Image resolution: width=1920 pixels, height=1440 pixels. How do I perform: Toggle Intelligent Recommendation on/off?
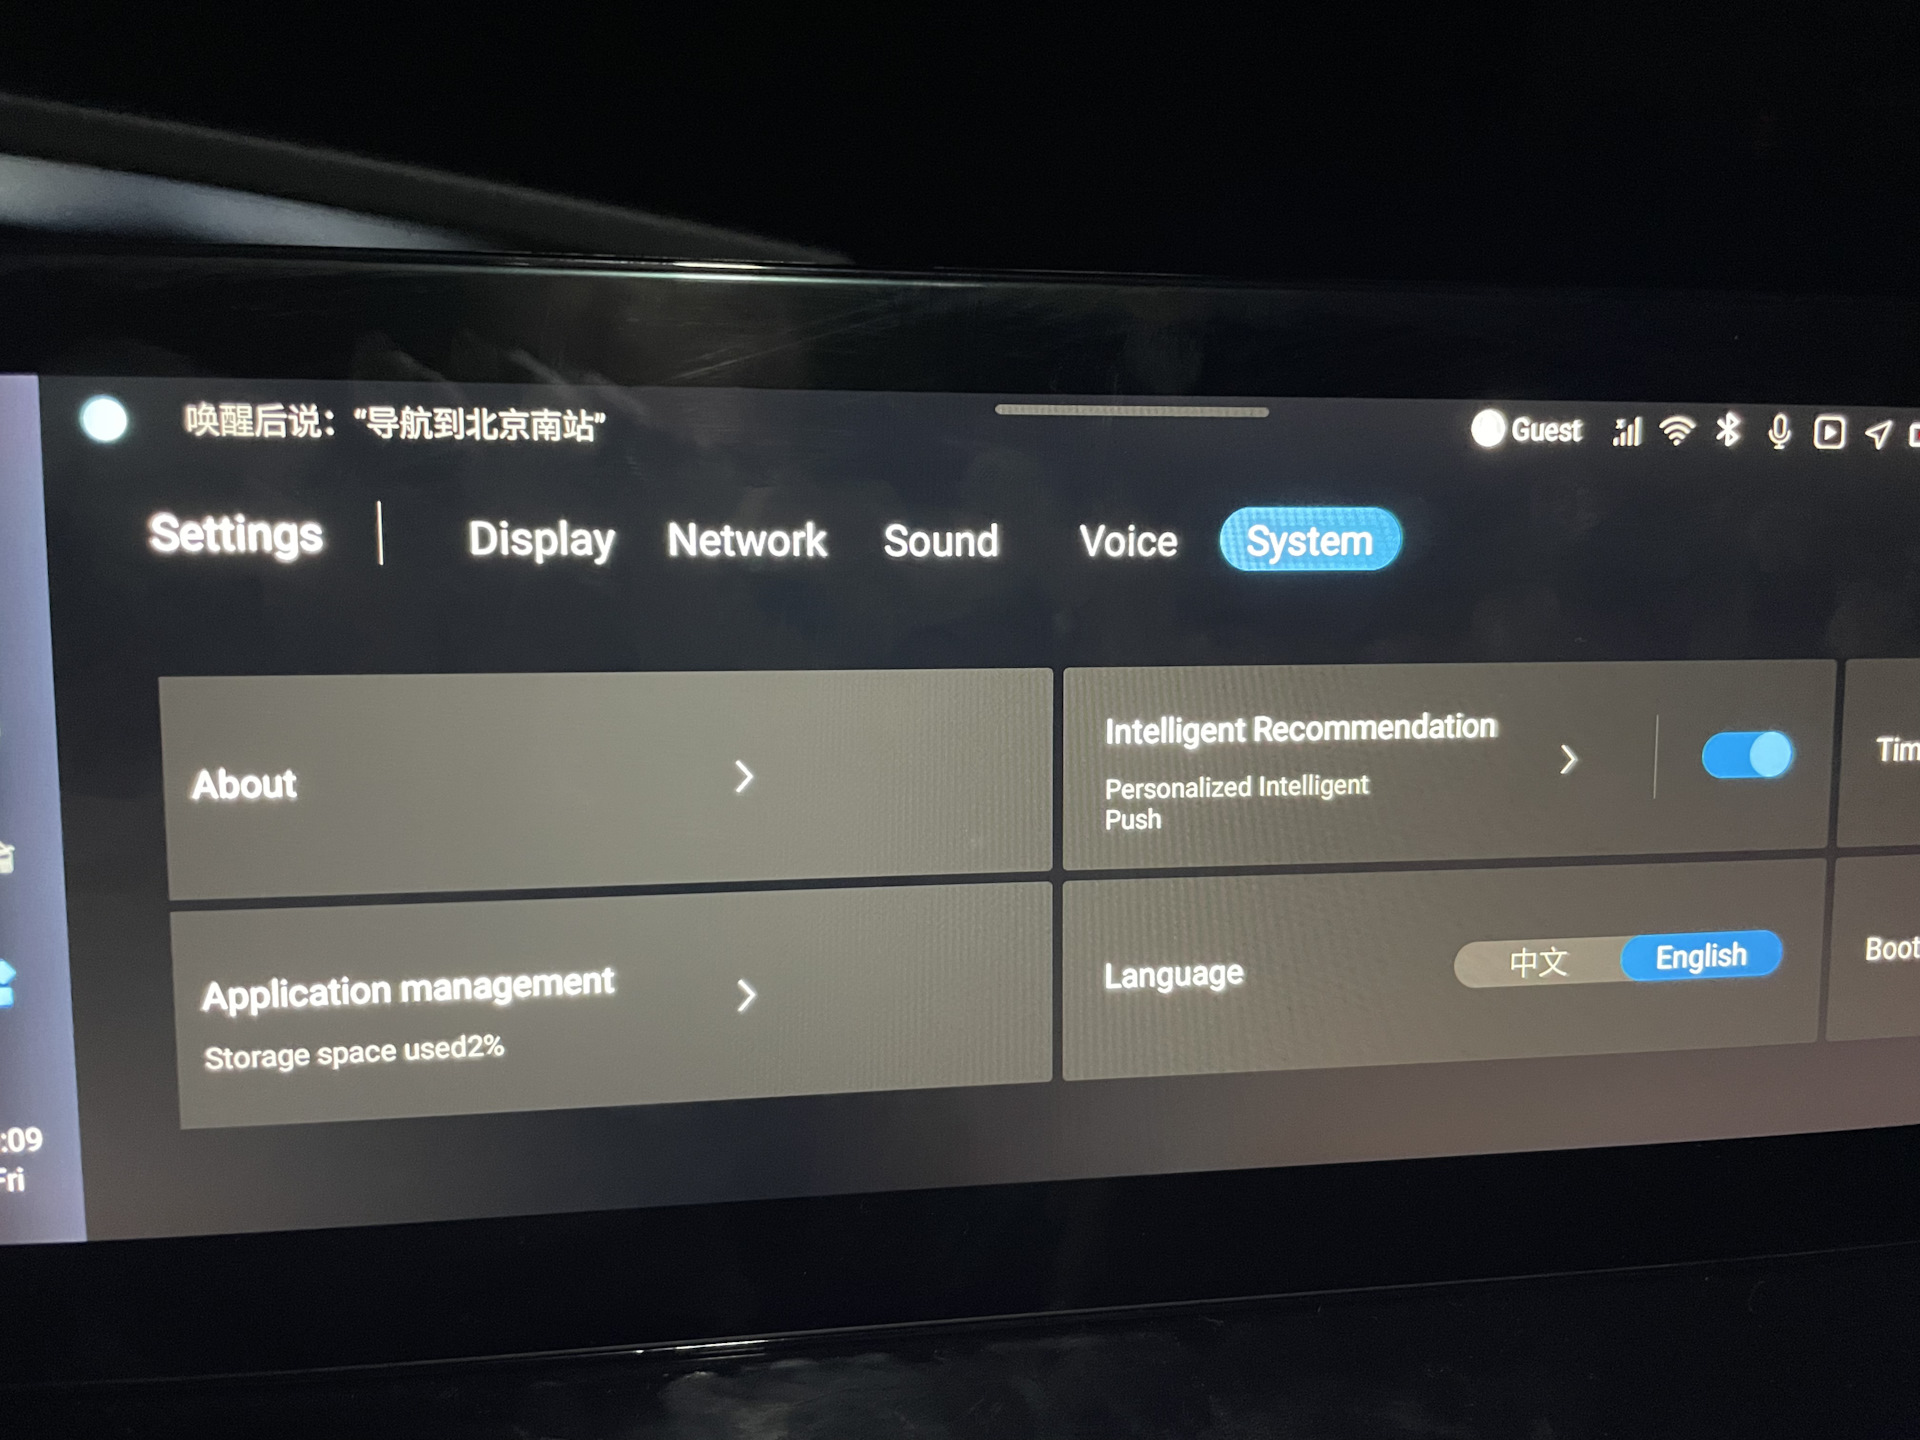tap(1745, 764)
